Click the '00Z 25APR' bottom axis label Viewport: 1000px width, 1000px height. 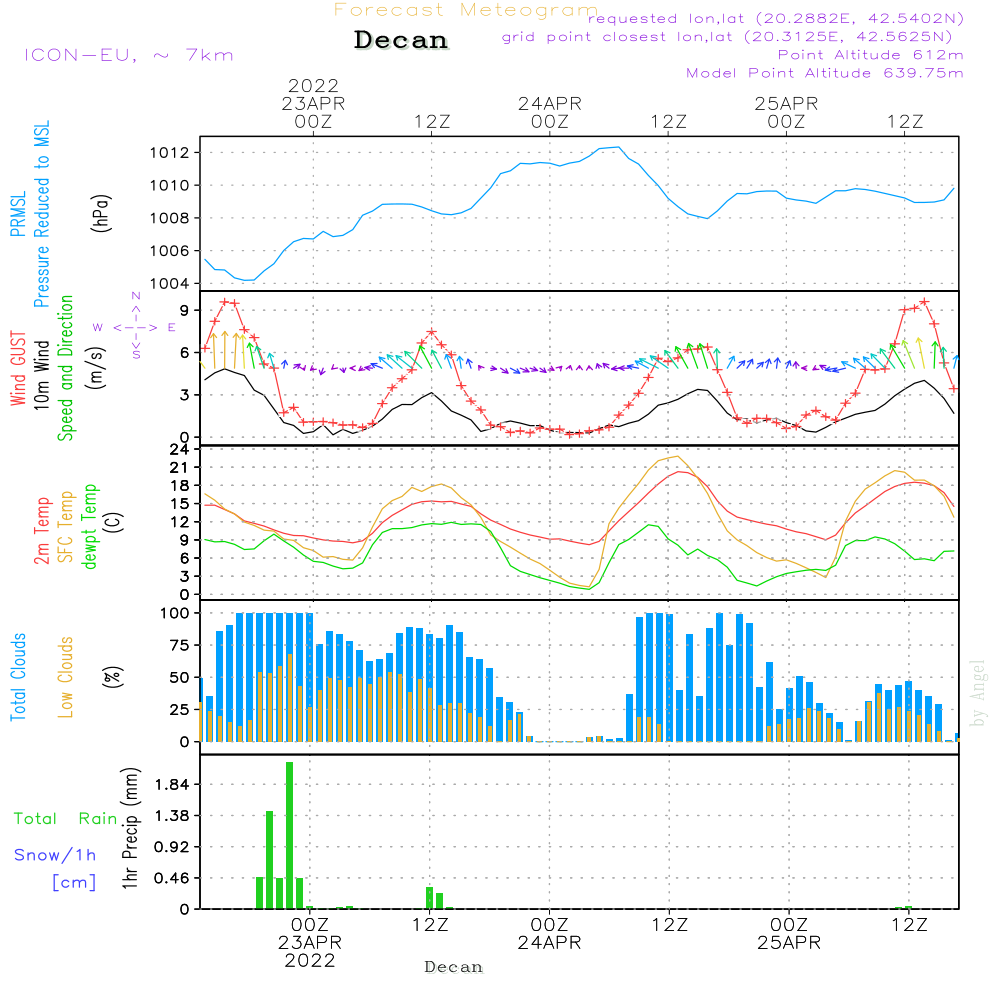pyautogui.click(x=789, y=934)
